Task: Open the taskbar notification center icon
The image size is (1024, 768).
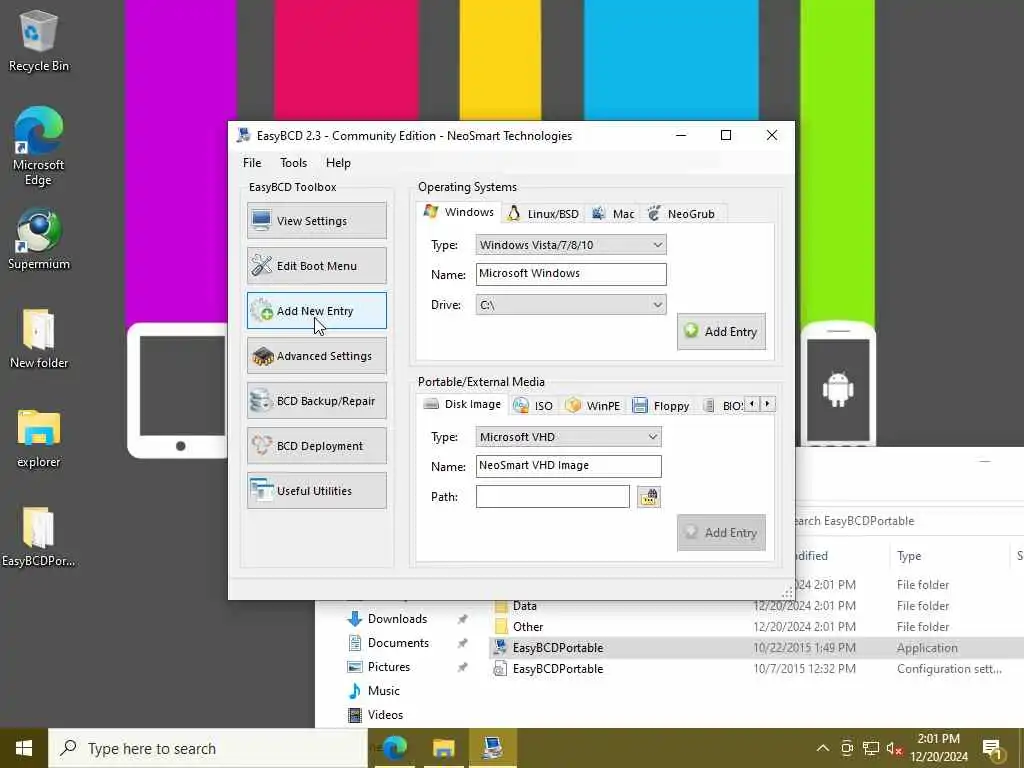Action: click(x=991, y=748)
